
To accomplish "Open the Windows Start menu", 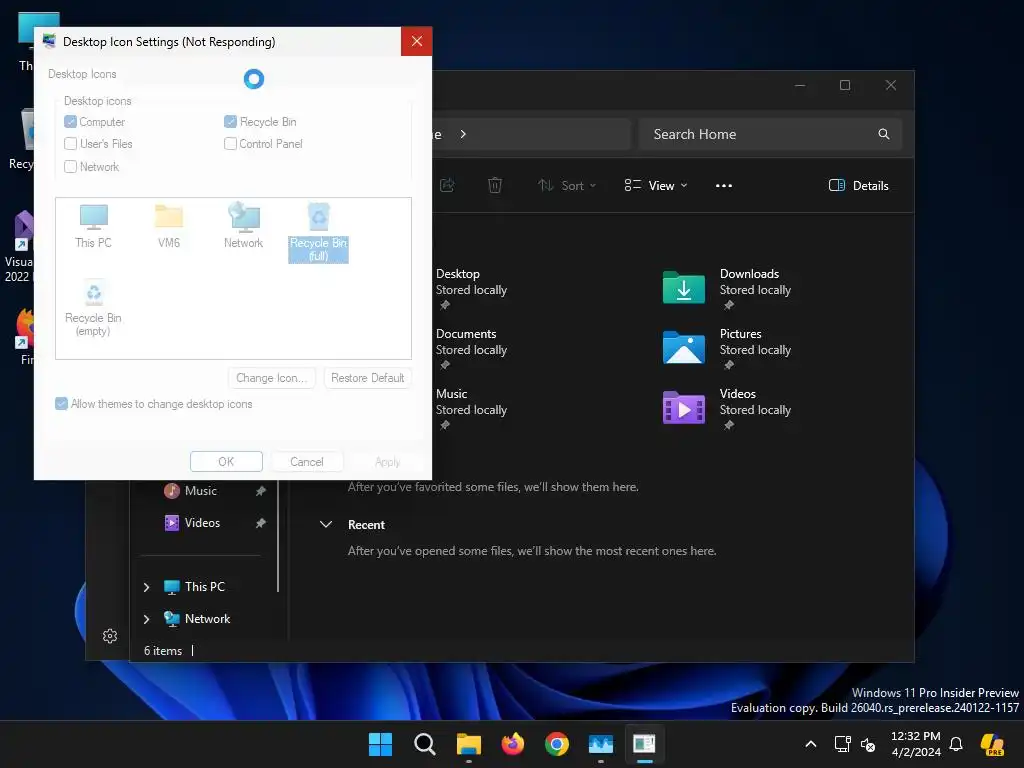I will pyautogui.click(x=380, y=744).
